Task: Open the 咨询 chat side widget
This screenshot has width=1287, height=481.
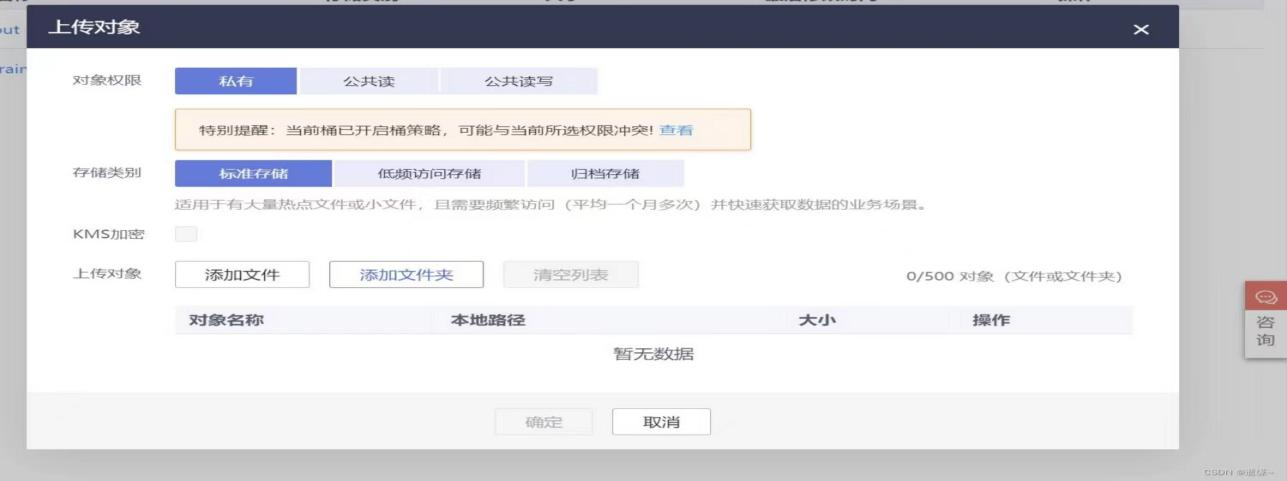Action: 1265,318
